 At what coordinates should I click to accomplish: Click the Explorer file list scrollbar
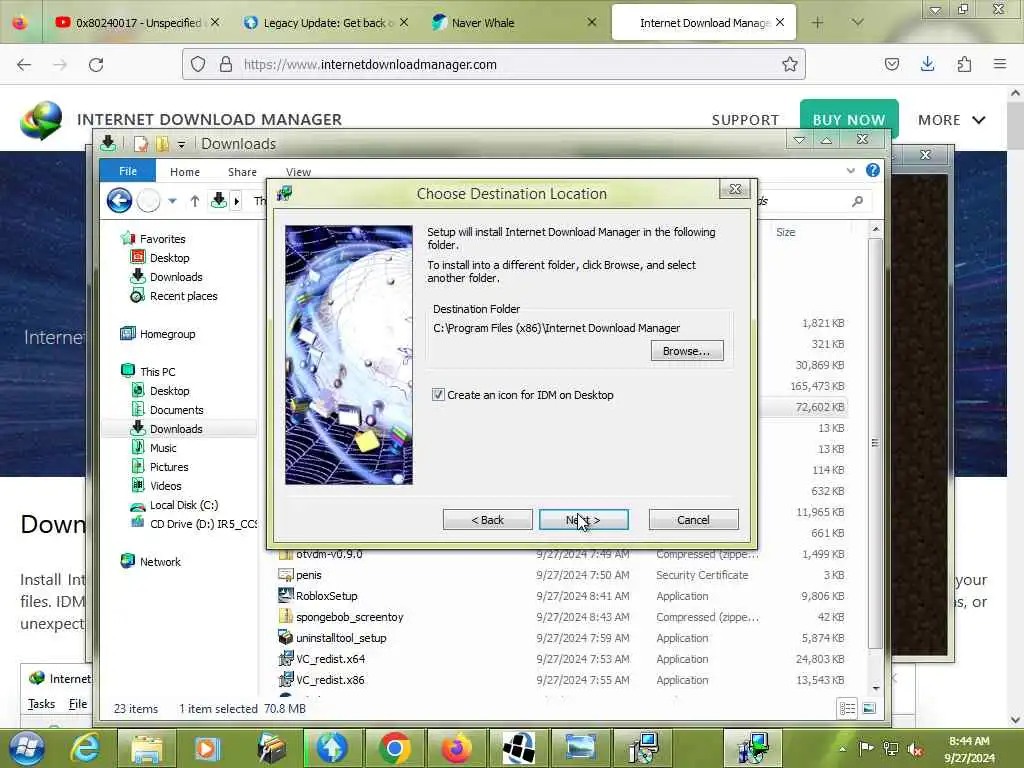pos(875,443)
